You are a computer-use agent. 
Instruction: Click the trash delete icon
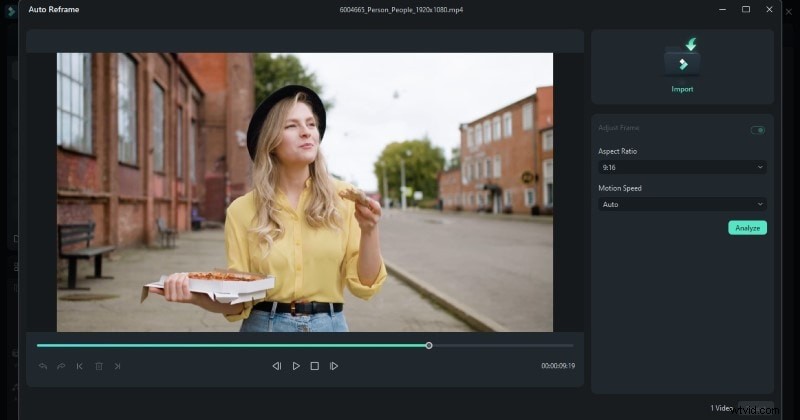(99, 366)
